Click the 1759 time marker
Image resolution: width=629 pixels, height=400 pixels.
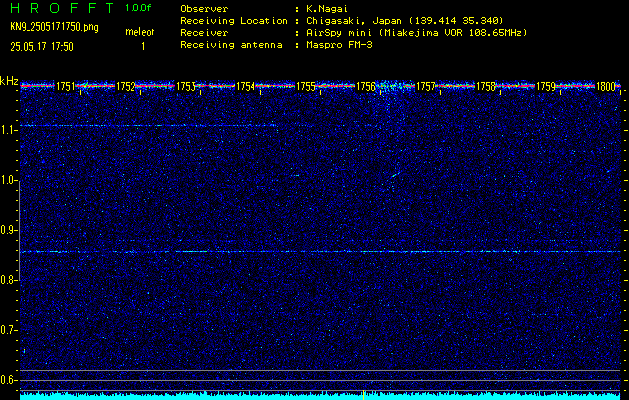[546, 86]
